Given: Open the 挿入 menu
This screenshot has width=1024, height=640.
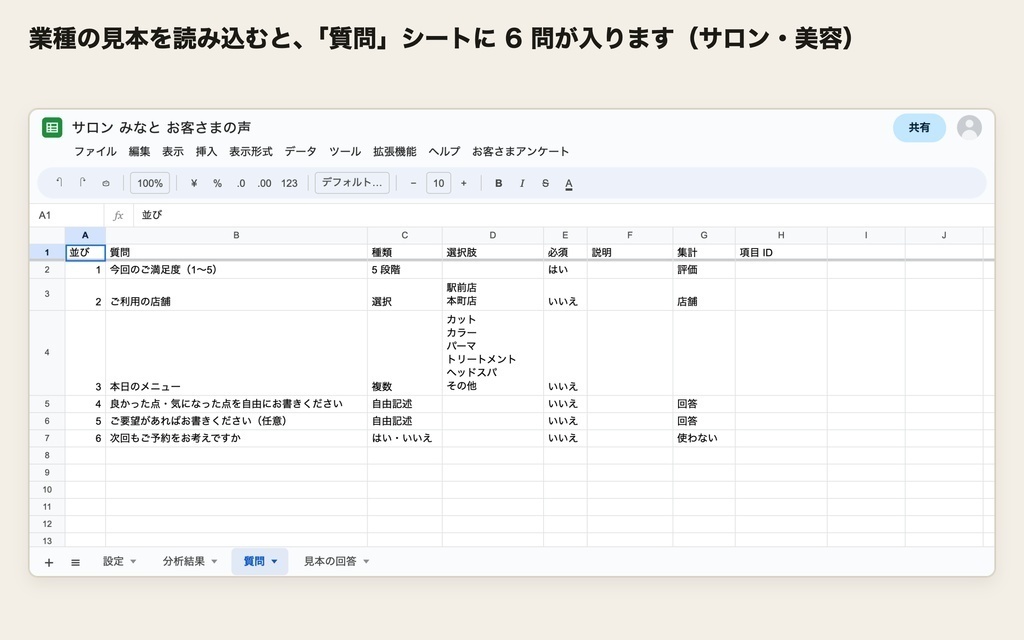Looking at the screenshot, I should 206,152.
